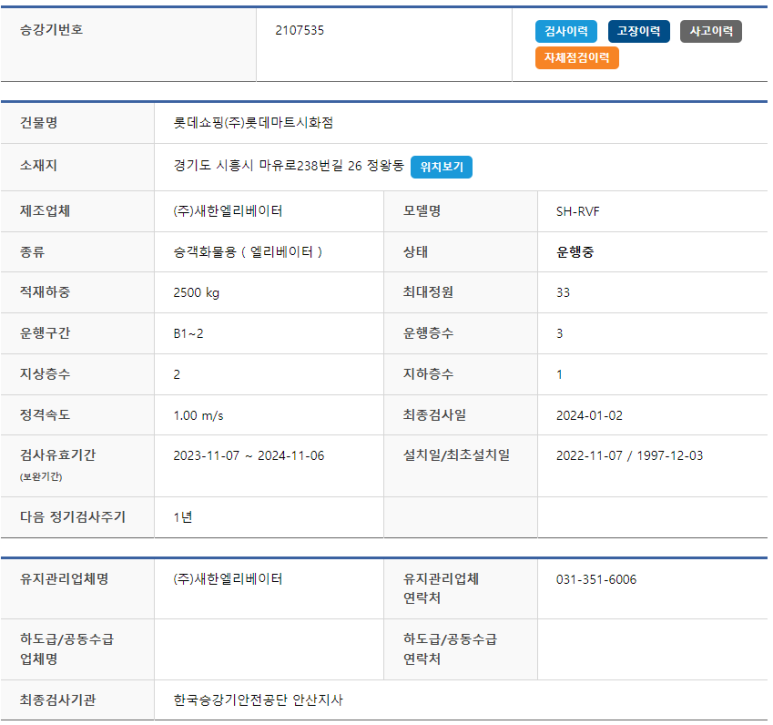Image resolution: width=773 pixels, height=725 pixels.
Task: Click the 모델명 label
Action: [x=422, y=211]
